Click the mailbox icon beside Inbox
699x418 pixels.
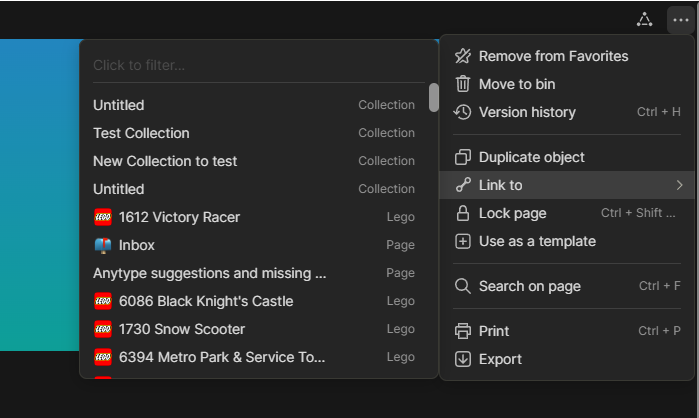pyautogui.click(x=103, y=245)
